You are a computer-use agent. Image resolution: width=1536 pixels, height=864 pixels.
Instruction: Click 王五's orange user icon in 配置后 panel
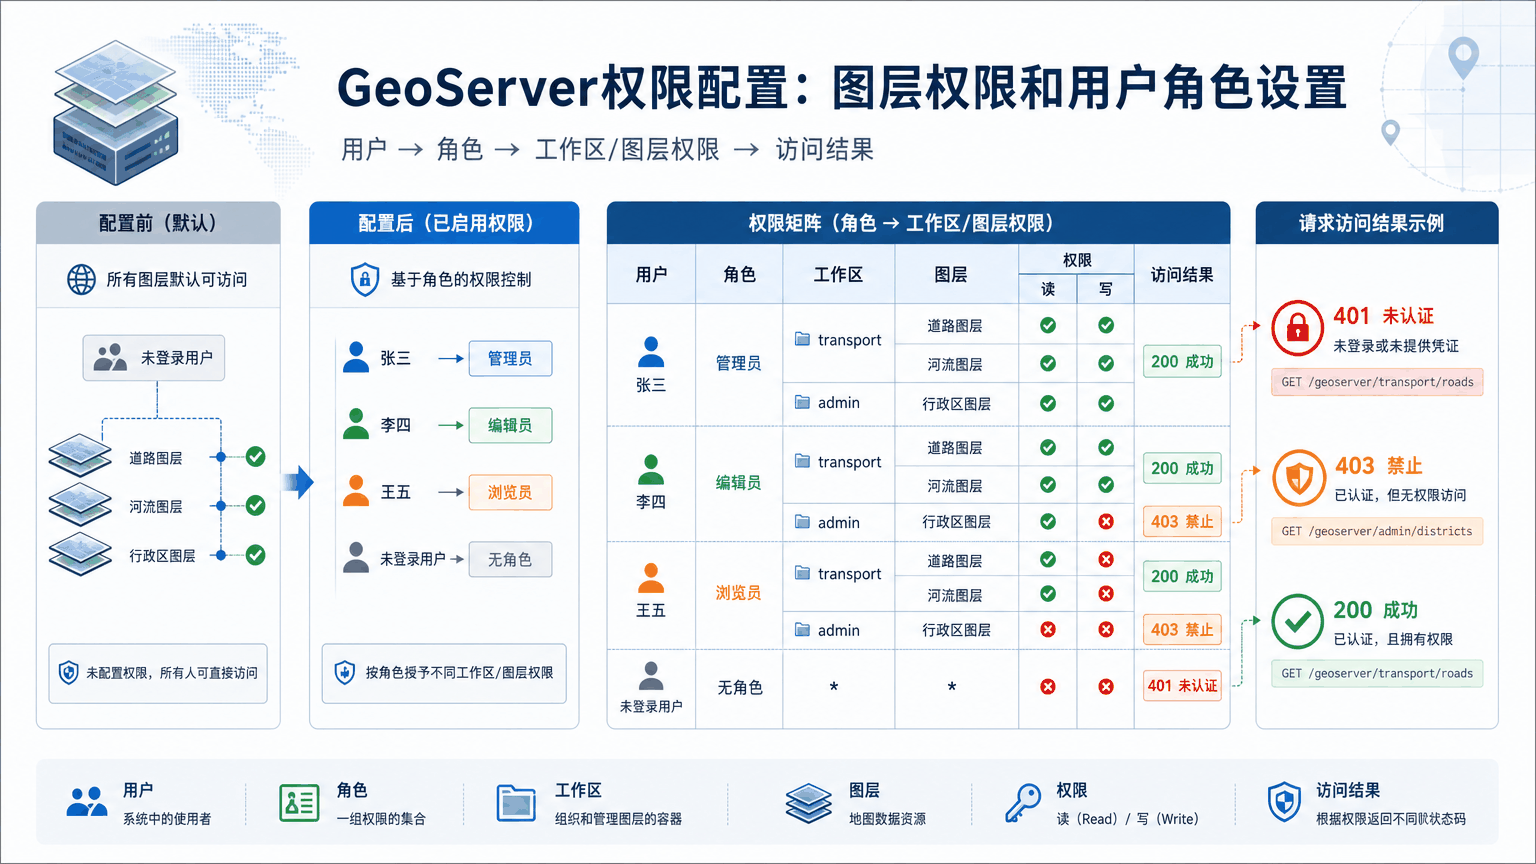click(356, 491)
